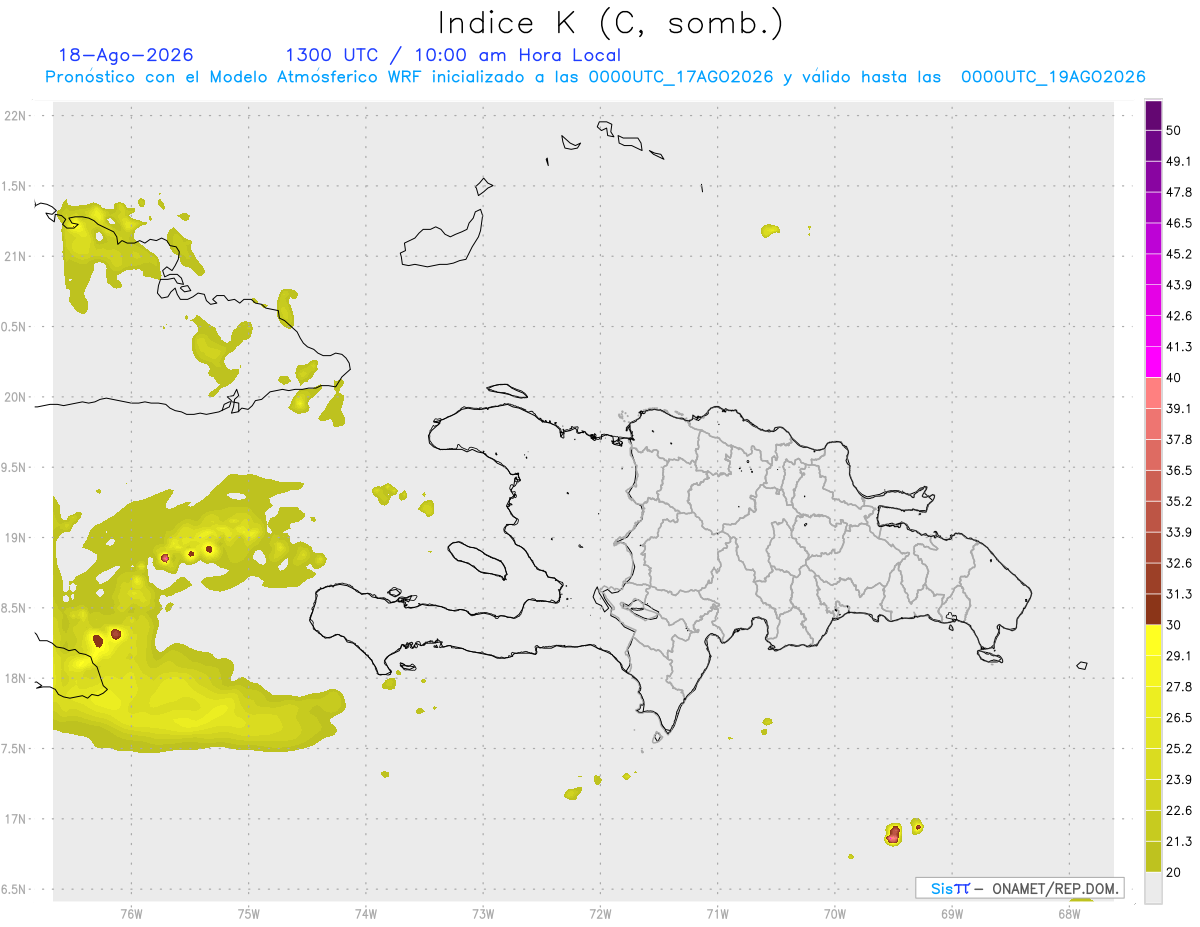
Task: Select the '29.1' colorbar value
Action: (x=1179, y=656)
